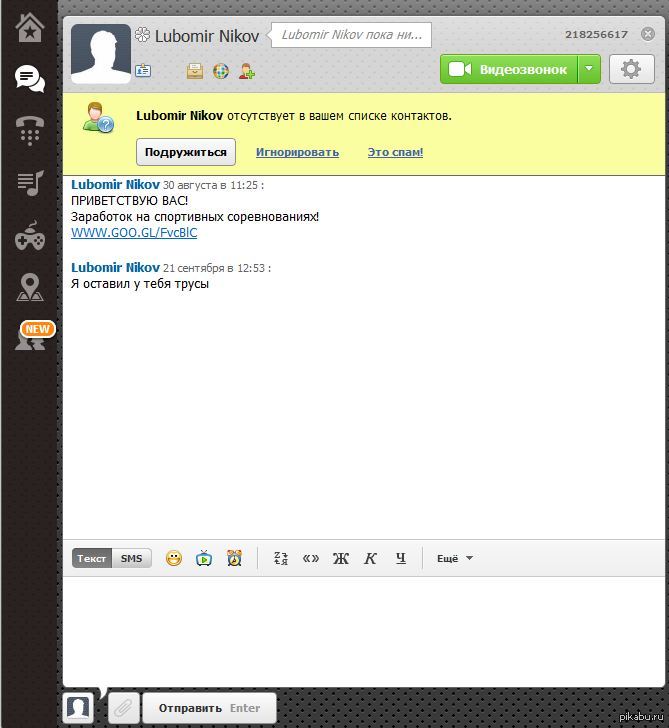Viewport: 669px width, 728px height.
Task: Open the animated TV cartoon icon
Action: click(x=204, y=558)
